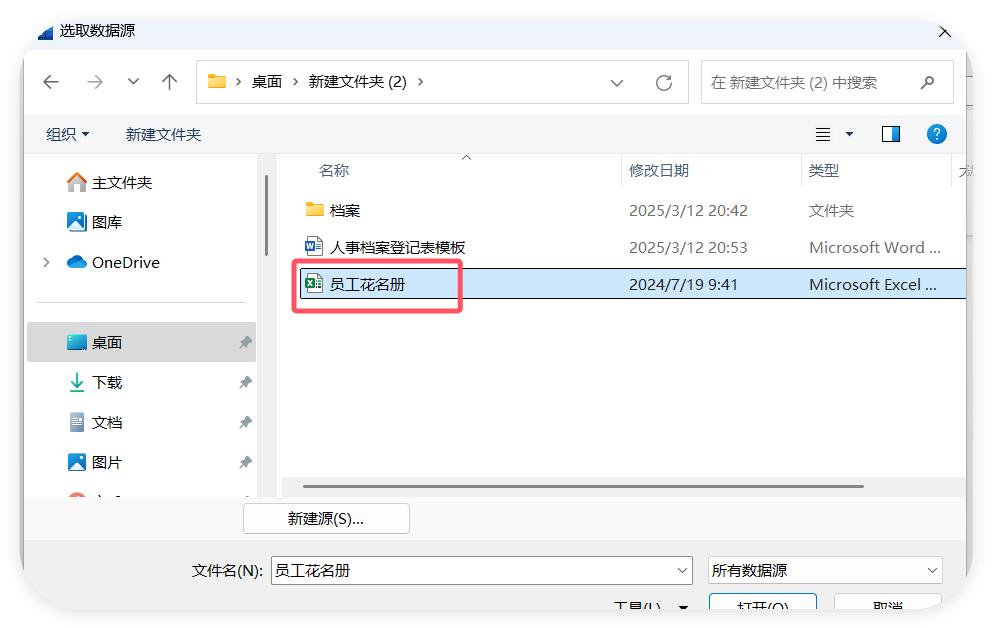Click the 档案 folder icon
Viewport: 992px width, 628px height.
coord(314,209)
